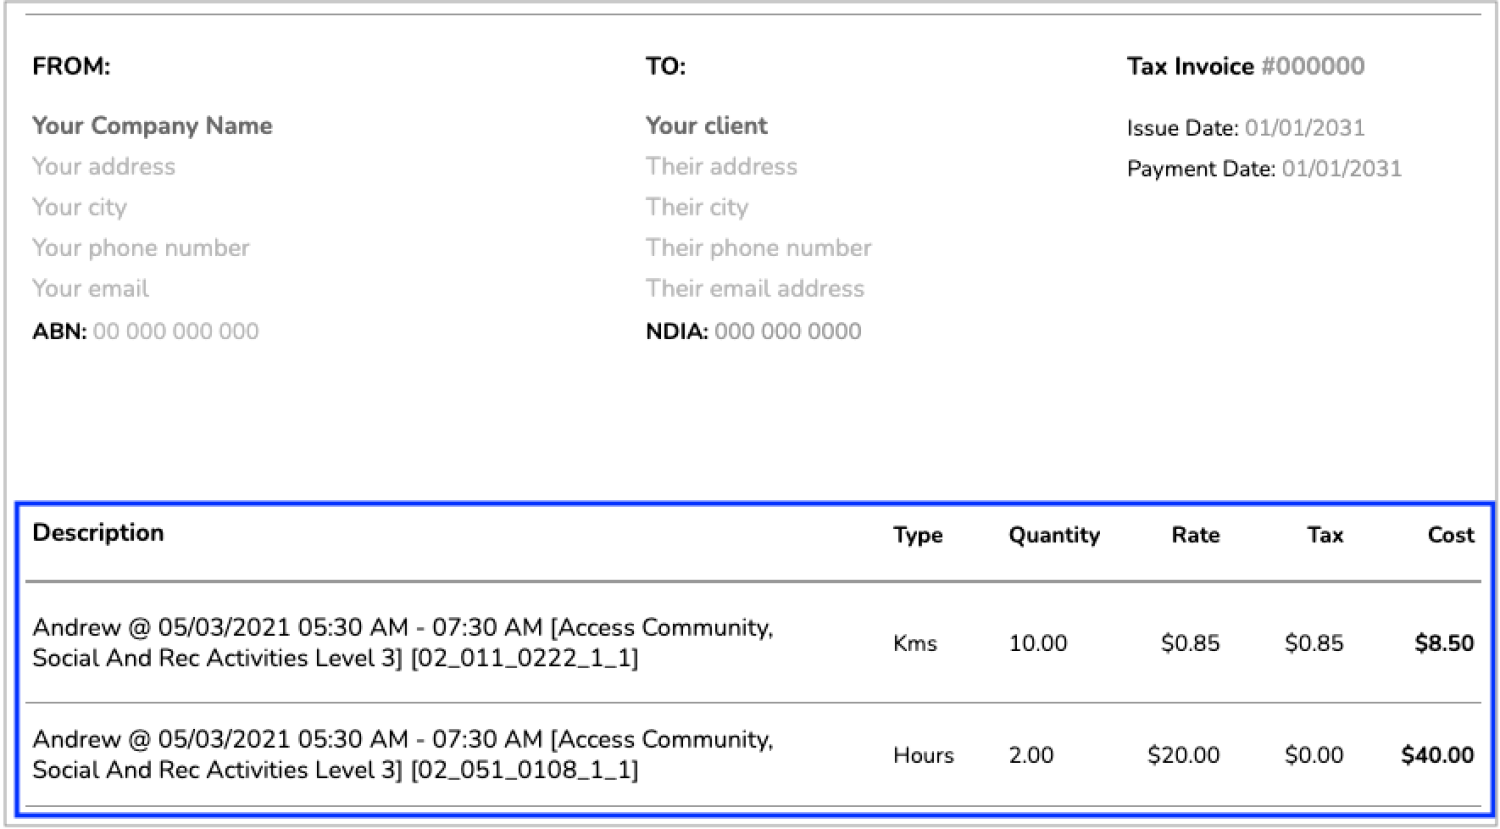Click the Description column header
The image size is (1500, 829).
pos(98,533)
